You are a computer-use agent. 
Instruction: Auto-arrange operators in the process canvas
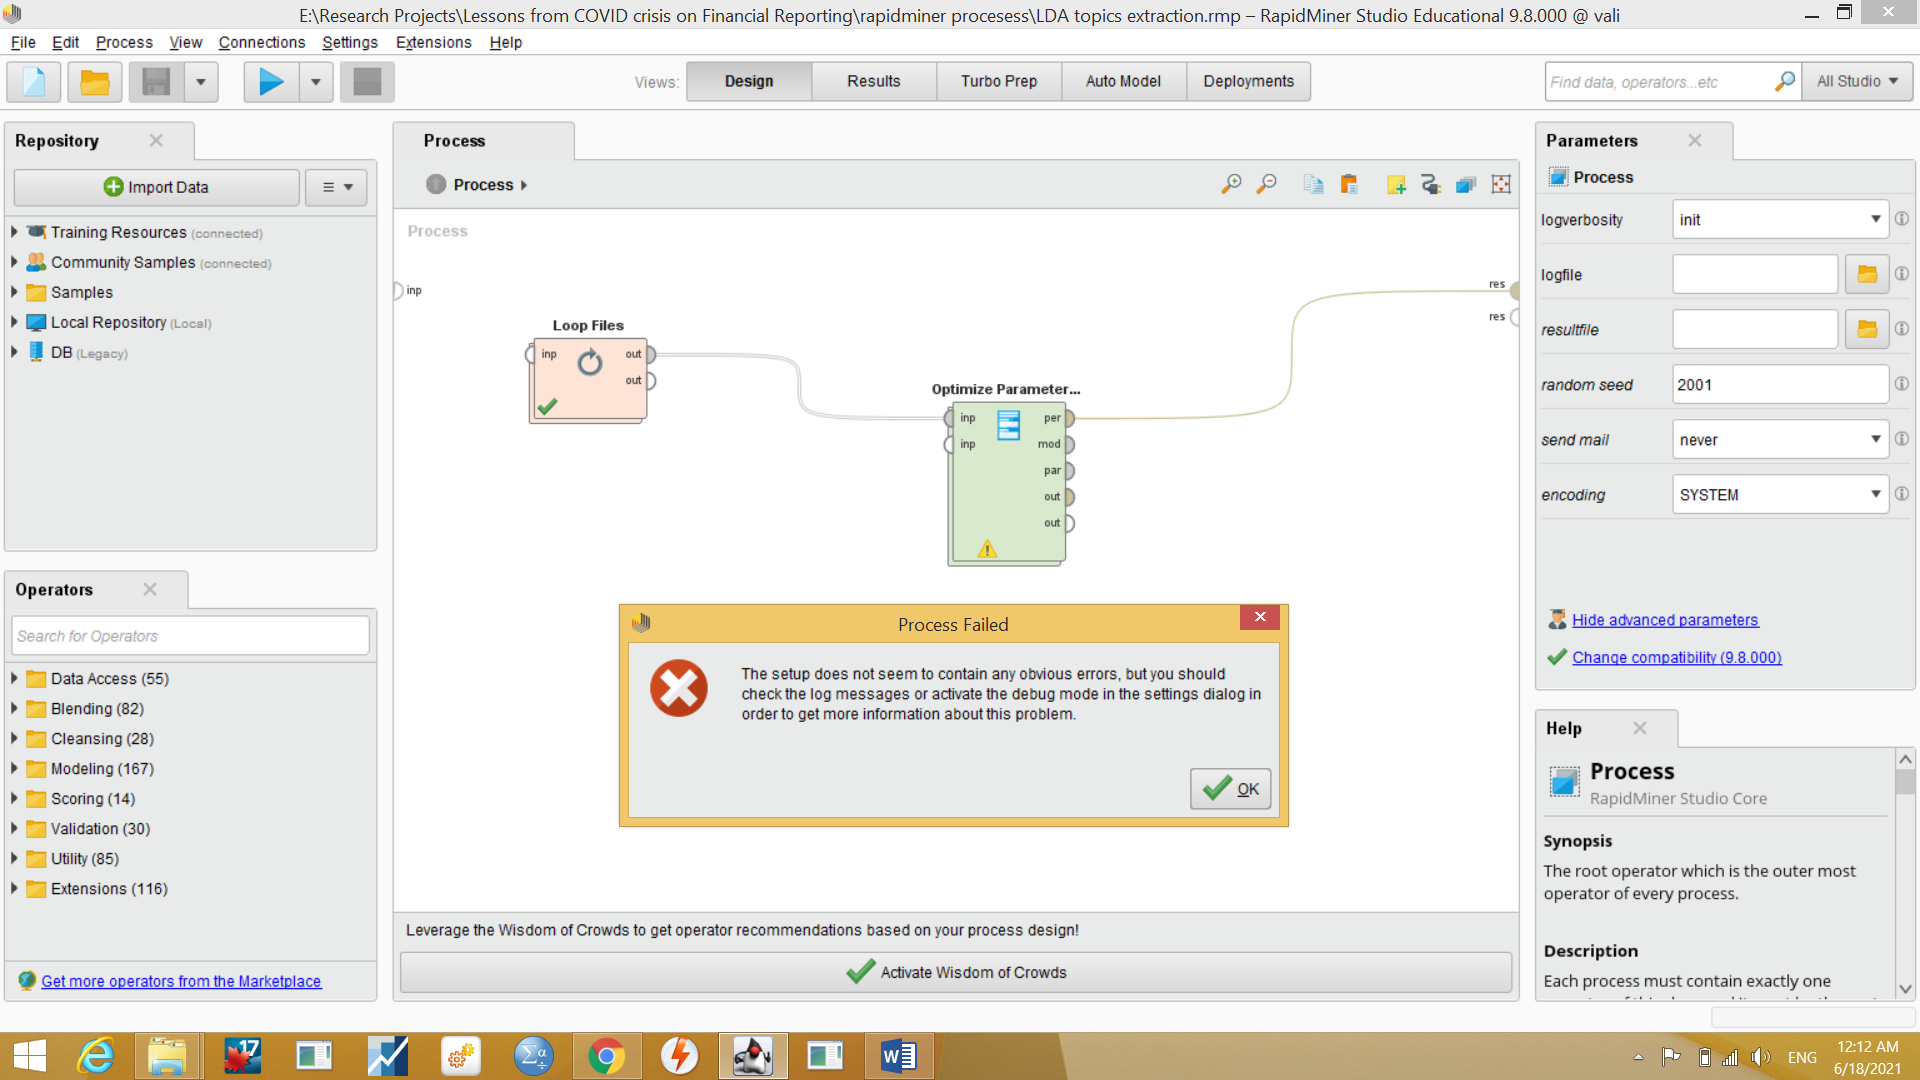coord(1431,184)
